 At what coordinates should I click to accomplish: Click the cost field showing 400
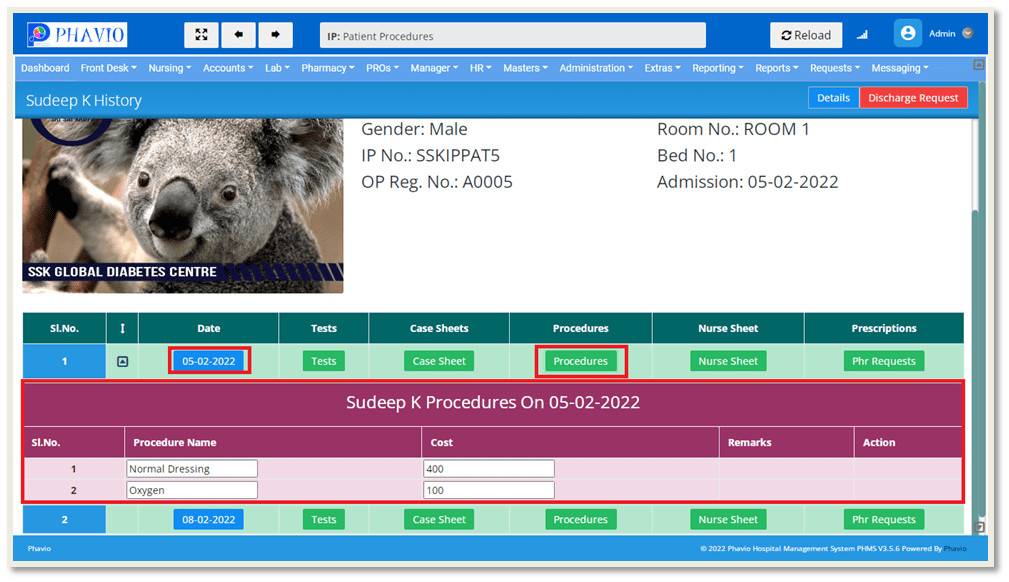tap(488, 469)
